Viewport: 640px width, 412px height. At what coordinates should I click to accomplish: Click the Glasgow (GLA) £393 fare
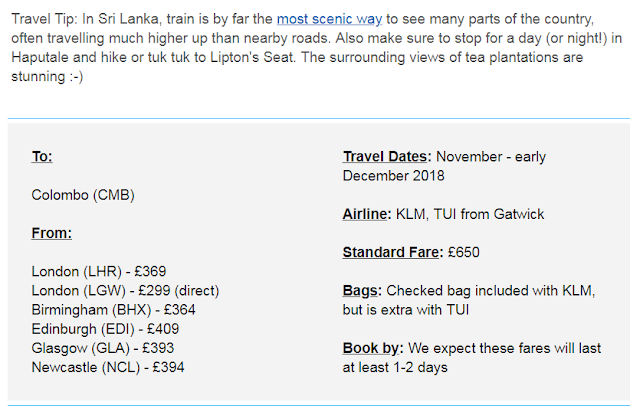point(103,348)
